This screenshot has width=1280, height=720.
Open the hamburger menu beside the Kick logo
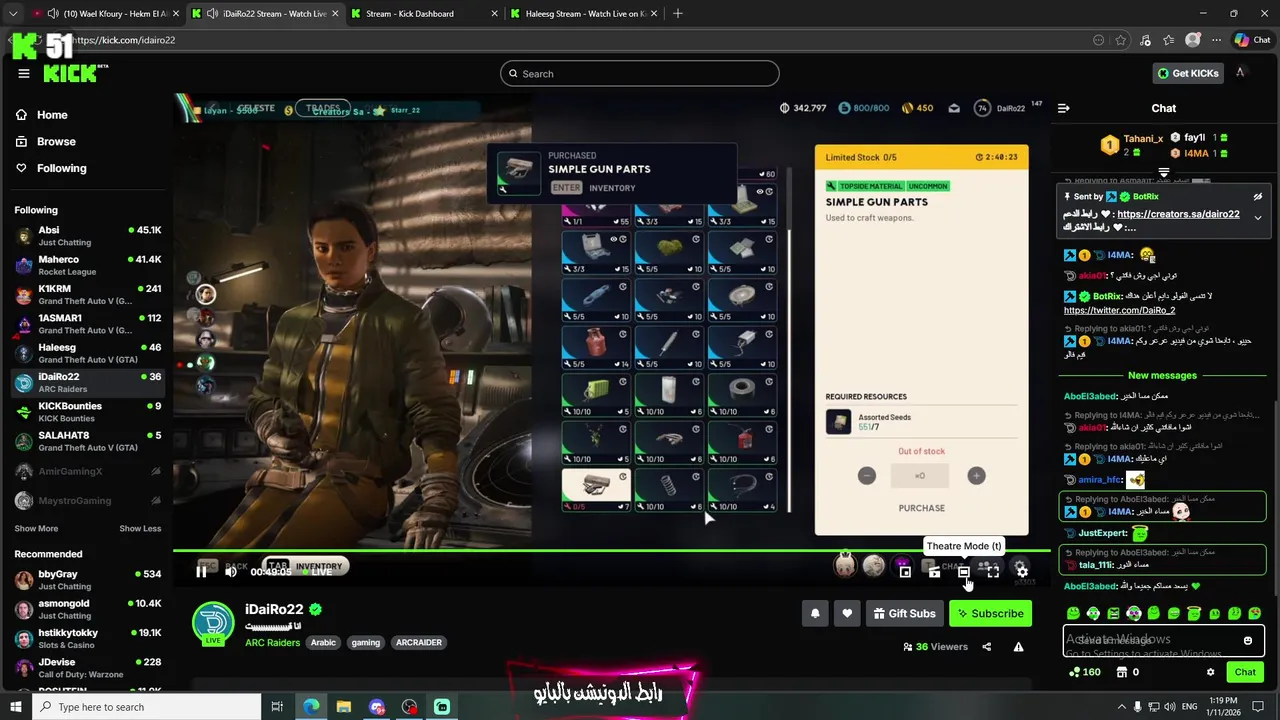coord(24,73)
